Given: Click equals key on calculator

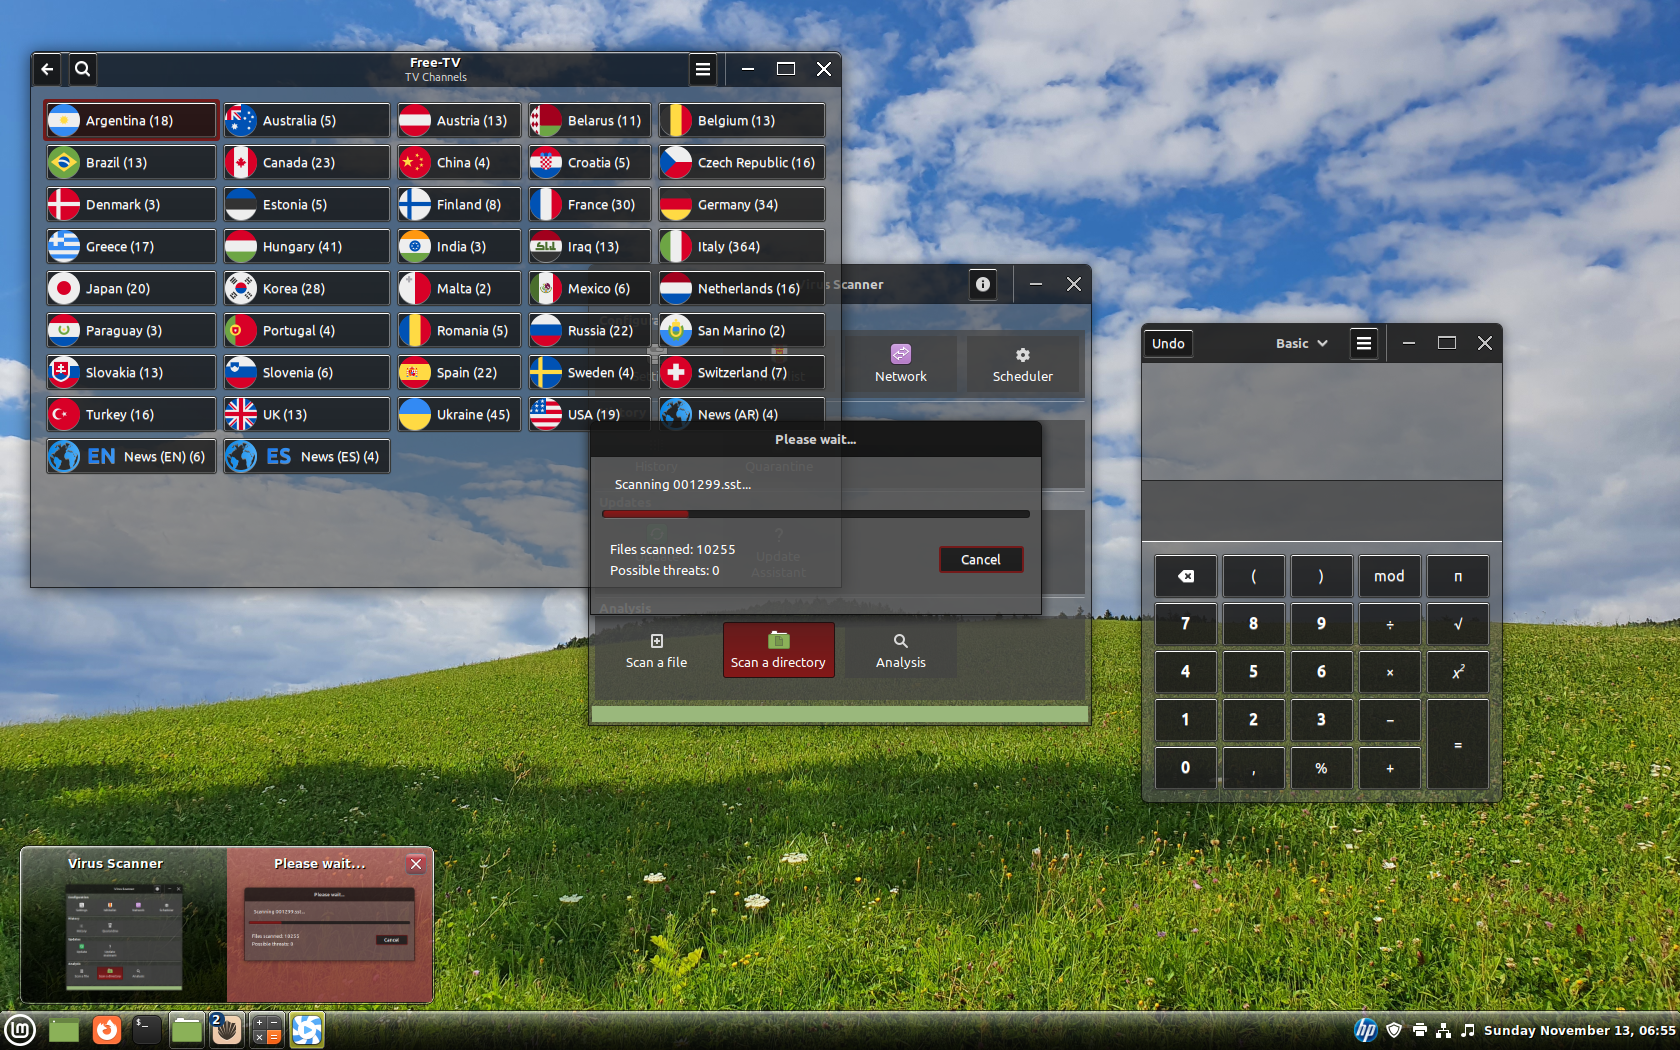Looking at the screenshot, I should (1458, 744).
